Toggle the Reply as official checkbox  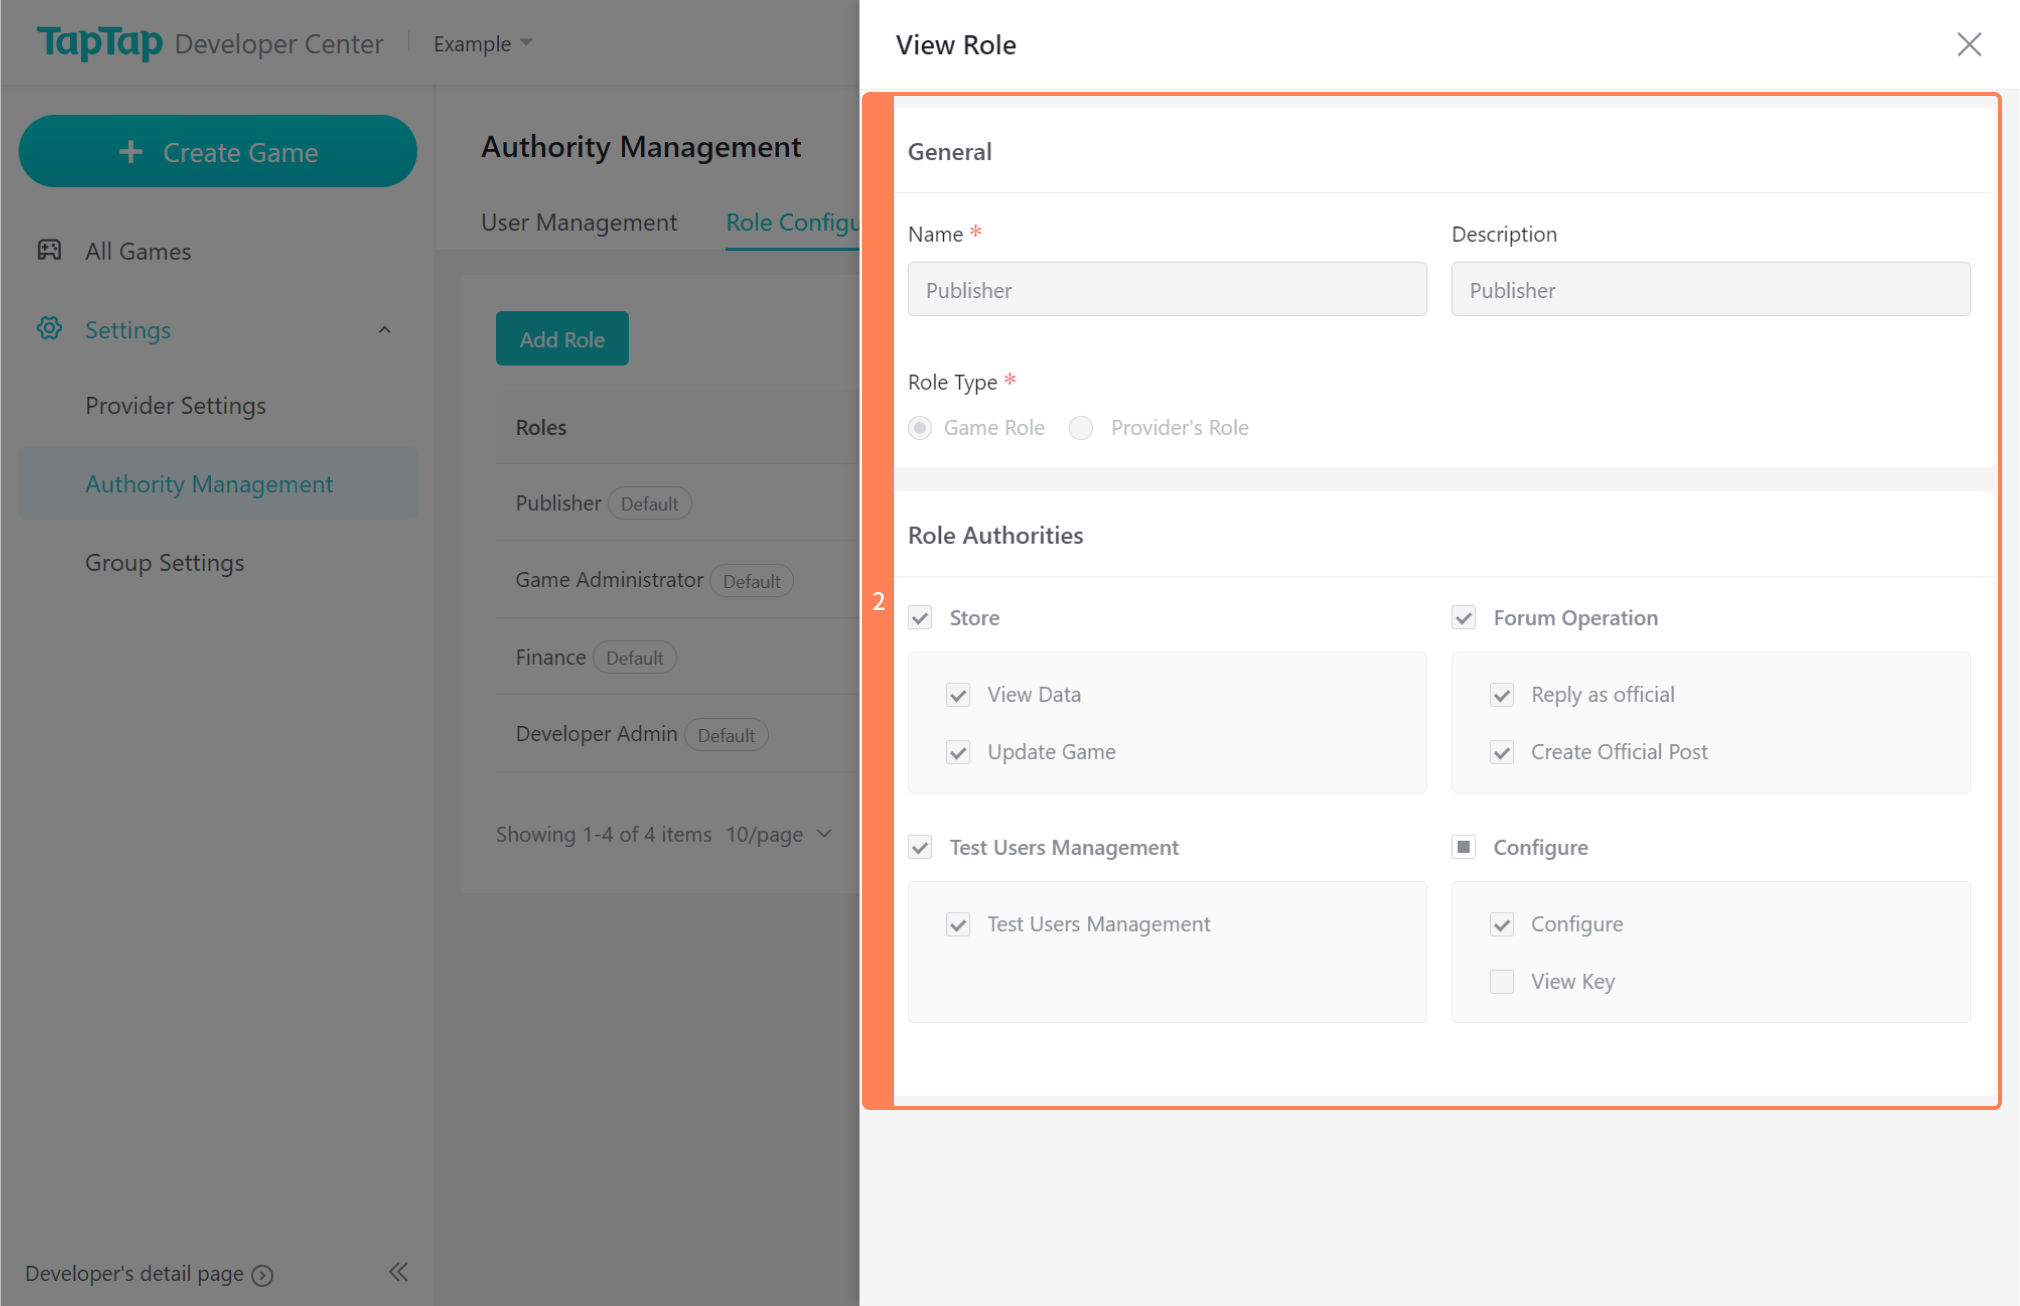point(1501,695)
